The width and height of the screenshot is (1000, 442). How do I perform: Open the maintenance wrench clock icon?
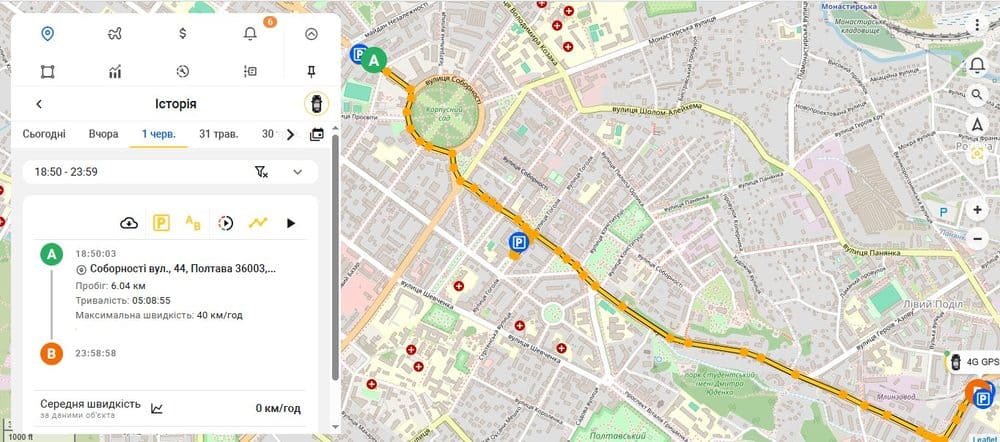[x=183, y=71]
